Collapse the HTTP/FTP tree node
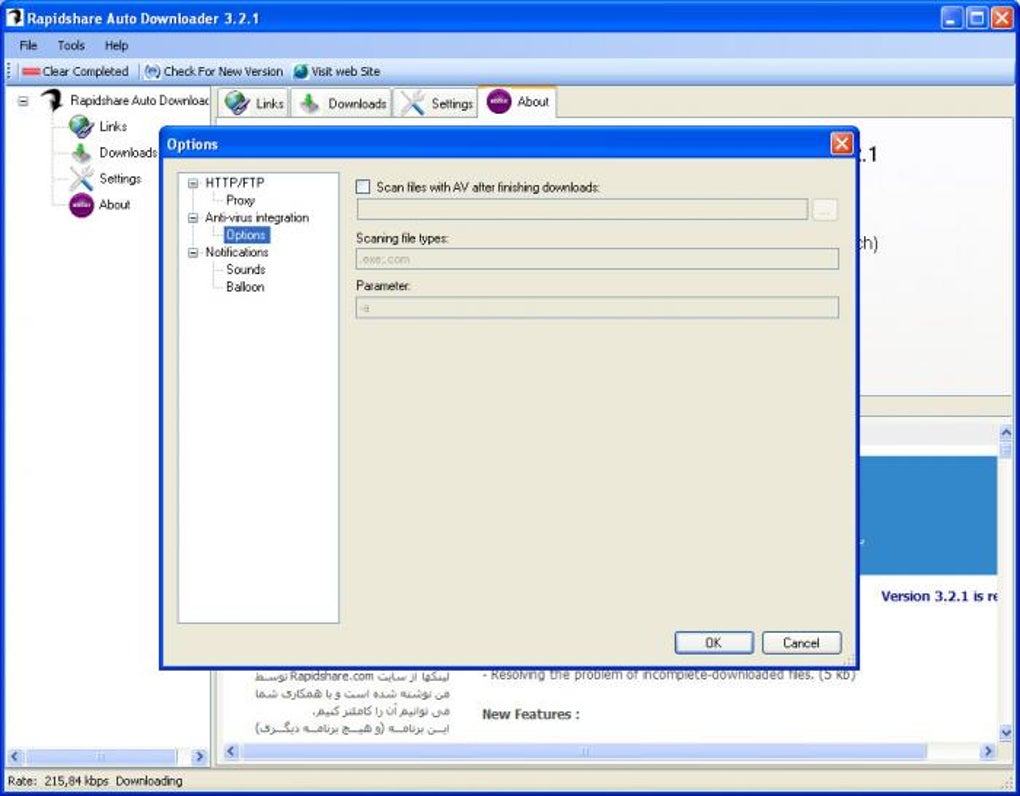 [193, 183]
